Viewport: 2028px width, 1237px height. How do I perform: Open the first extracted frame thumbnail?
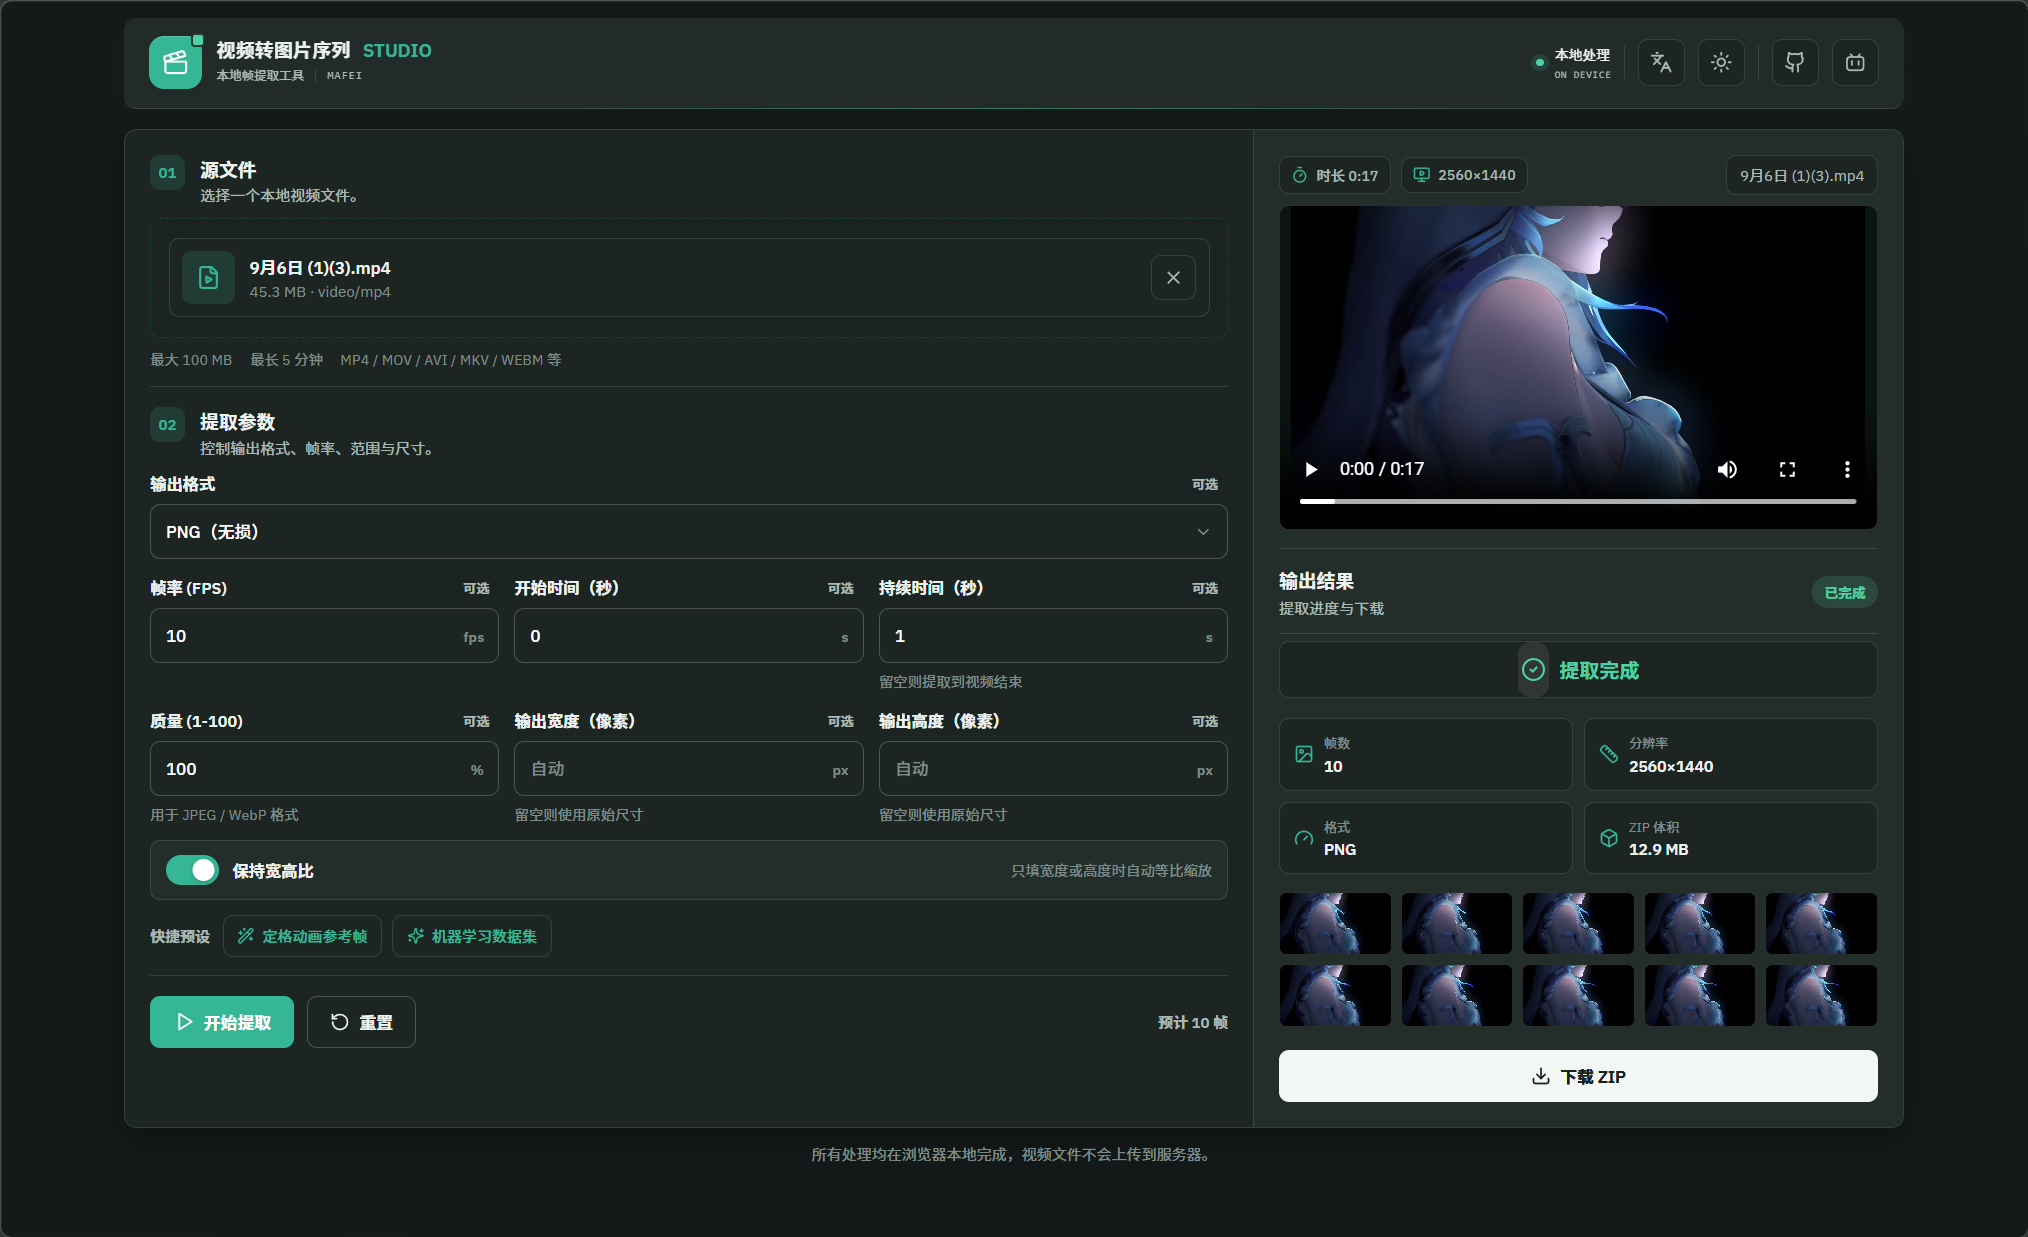pos(1335,923)
